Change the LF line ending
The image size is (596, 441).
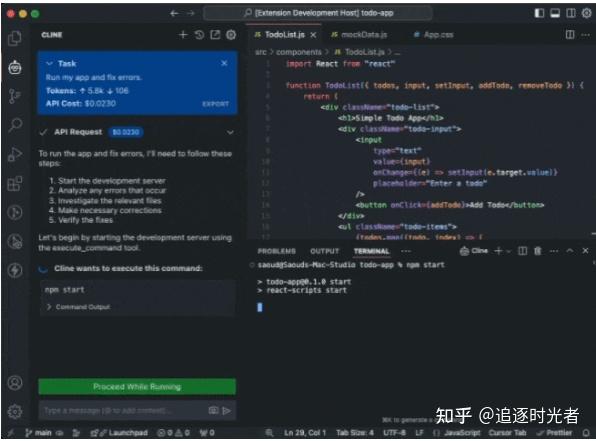coord(419,433)
